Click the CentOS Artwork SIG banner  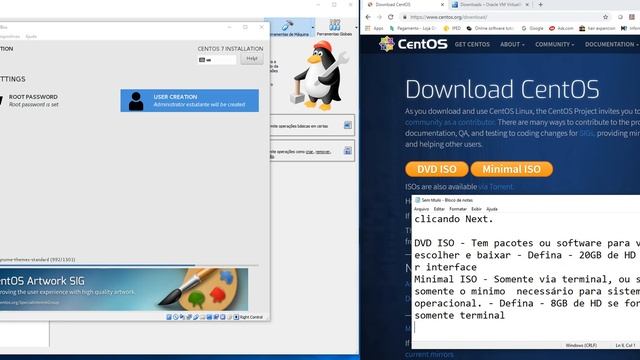click(x=124, y=289)
